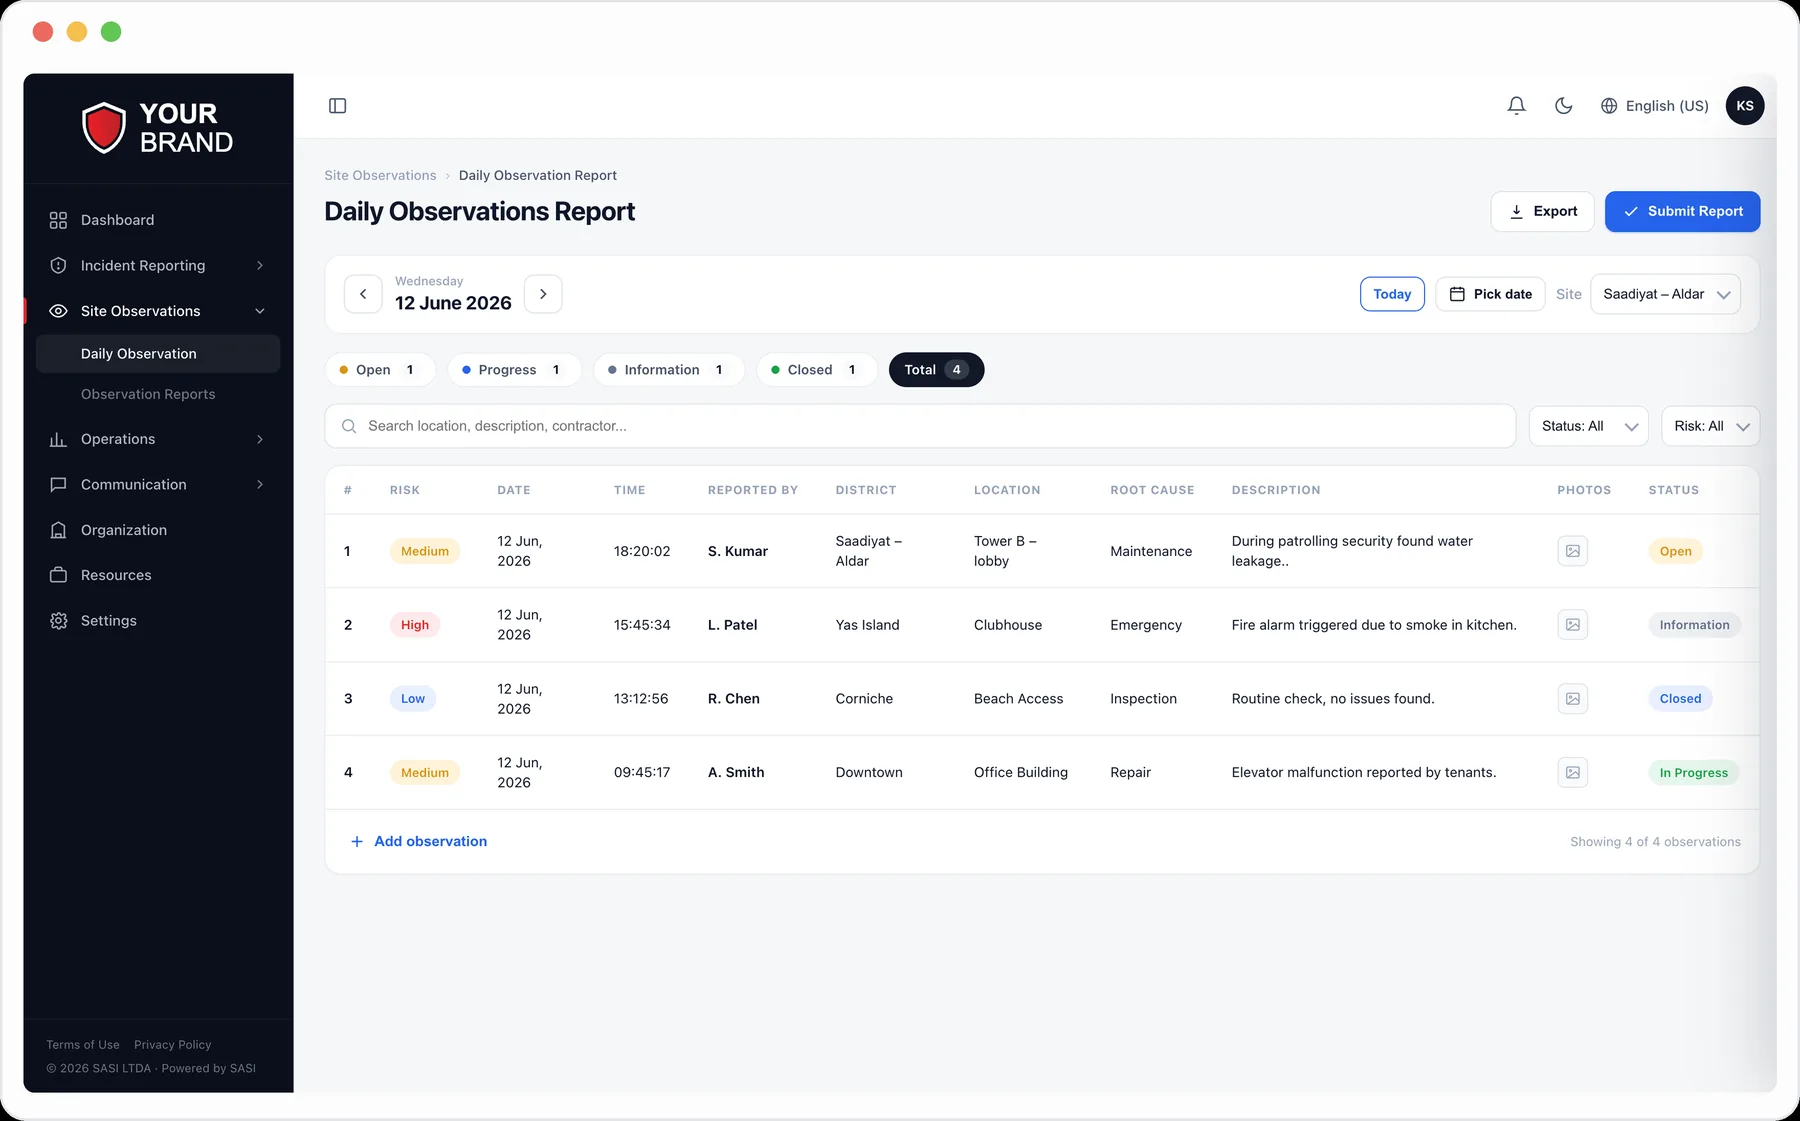Open Privacy Policy link
This screenshot has width=1800, height=1121.
tap(173, 1045)
